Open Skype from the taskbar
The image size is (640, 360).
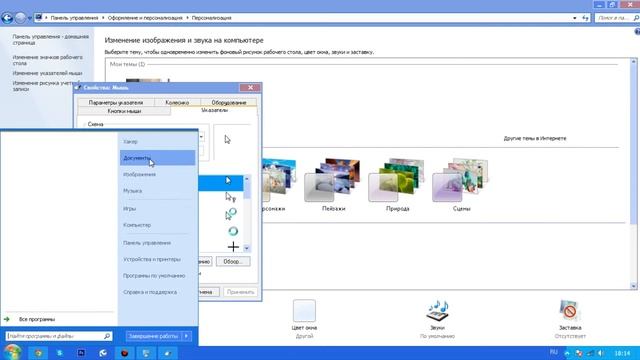coord(60,353)
